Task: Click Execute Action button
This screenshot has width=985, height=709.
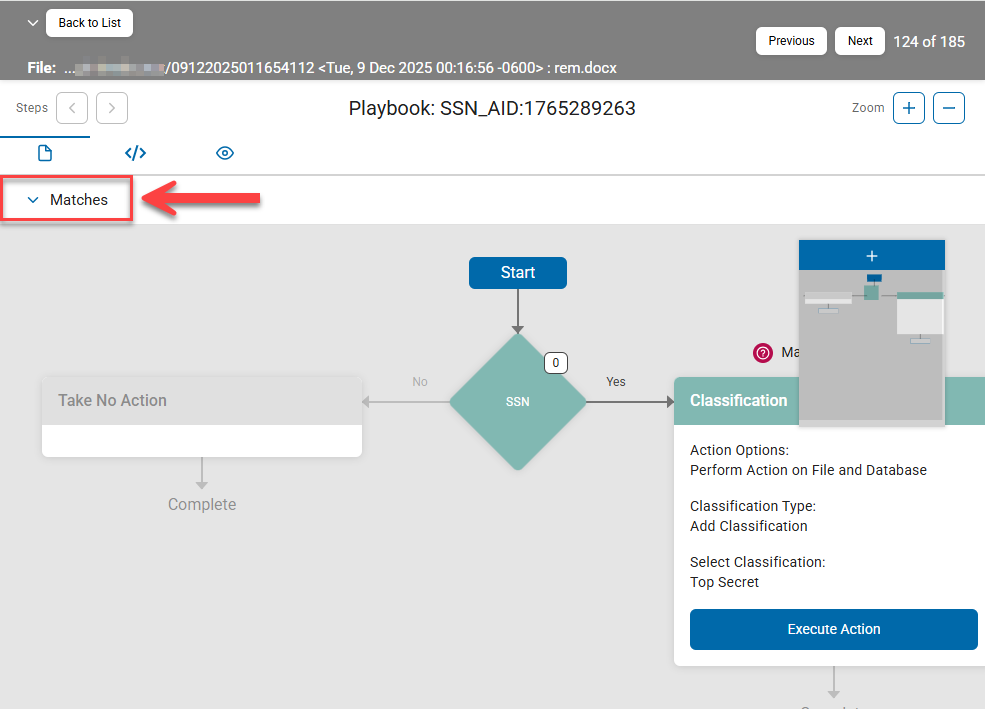Action: pos(833,629)
